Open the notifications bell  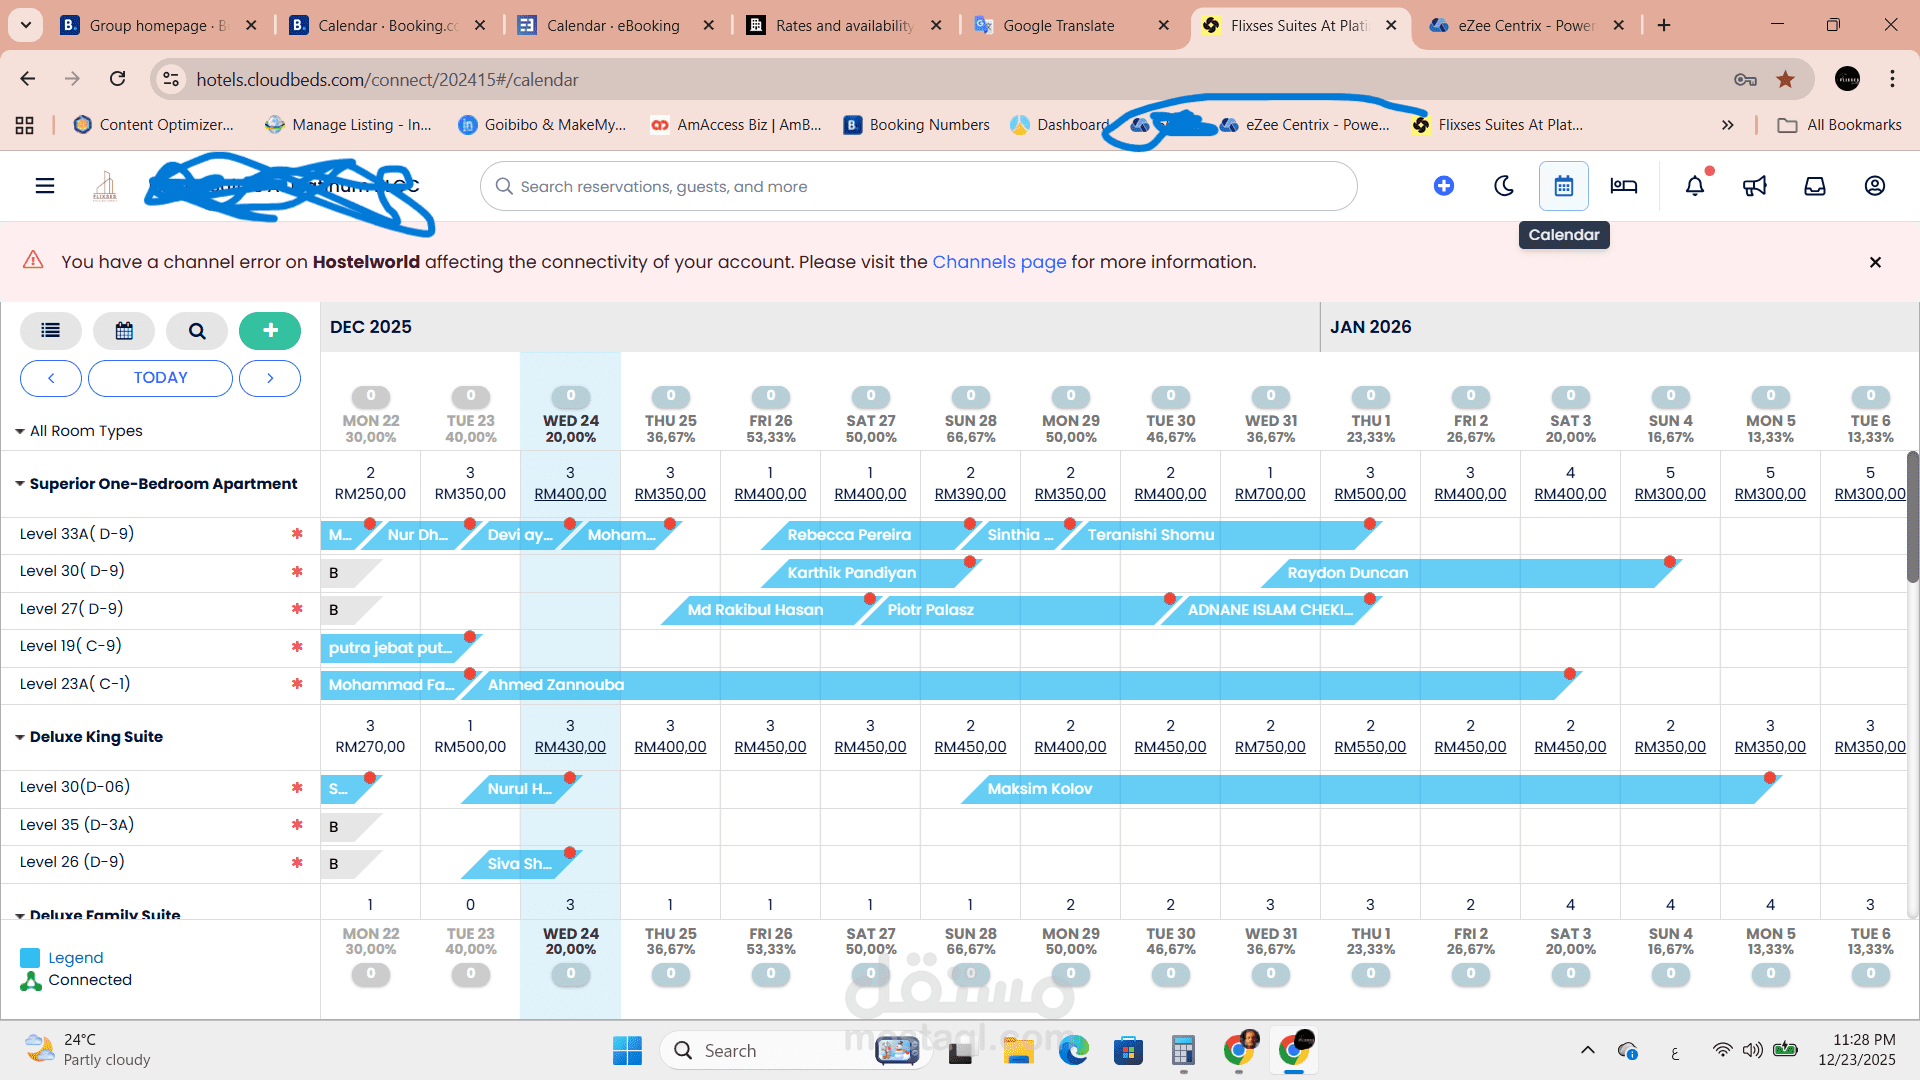point(1694,186)
